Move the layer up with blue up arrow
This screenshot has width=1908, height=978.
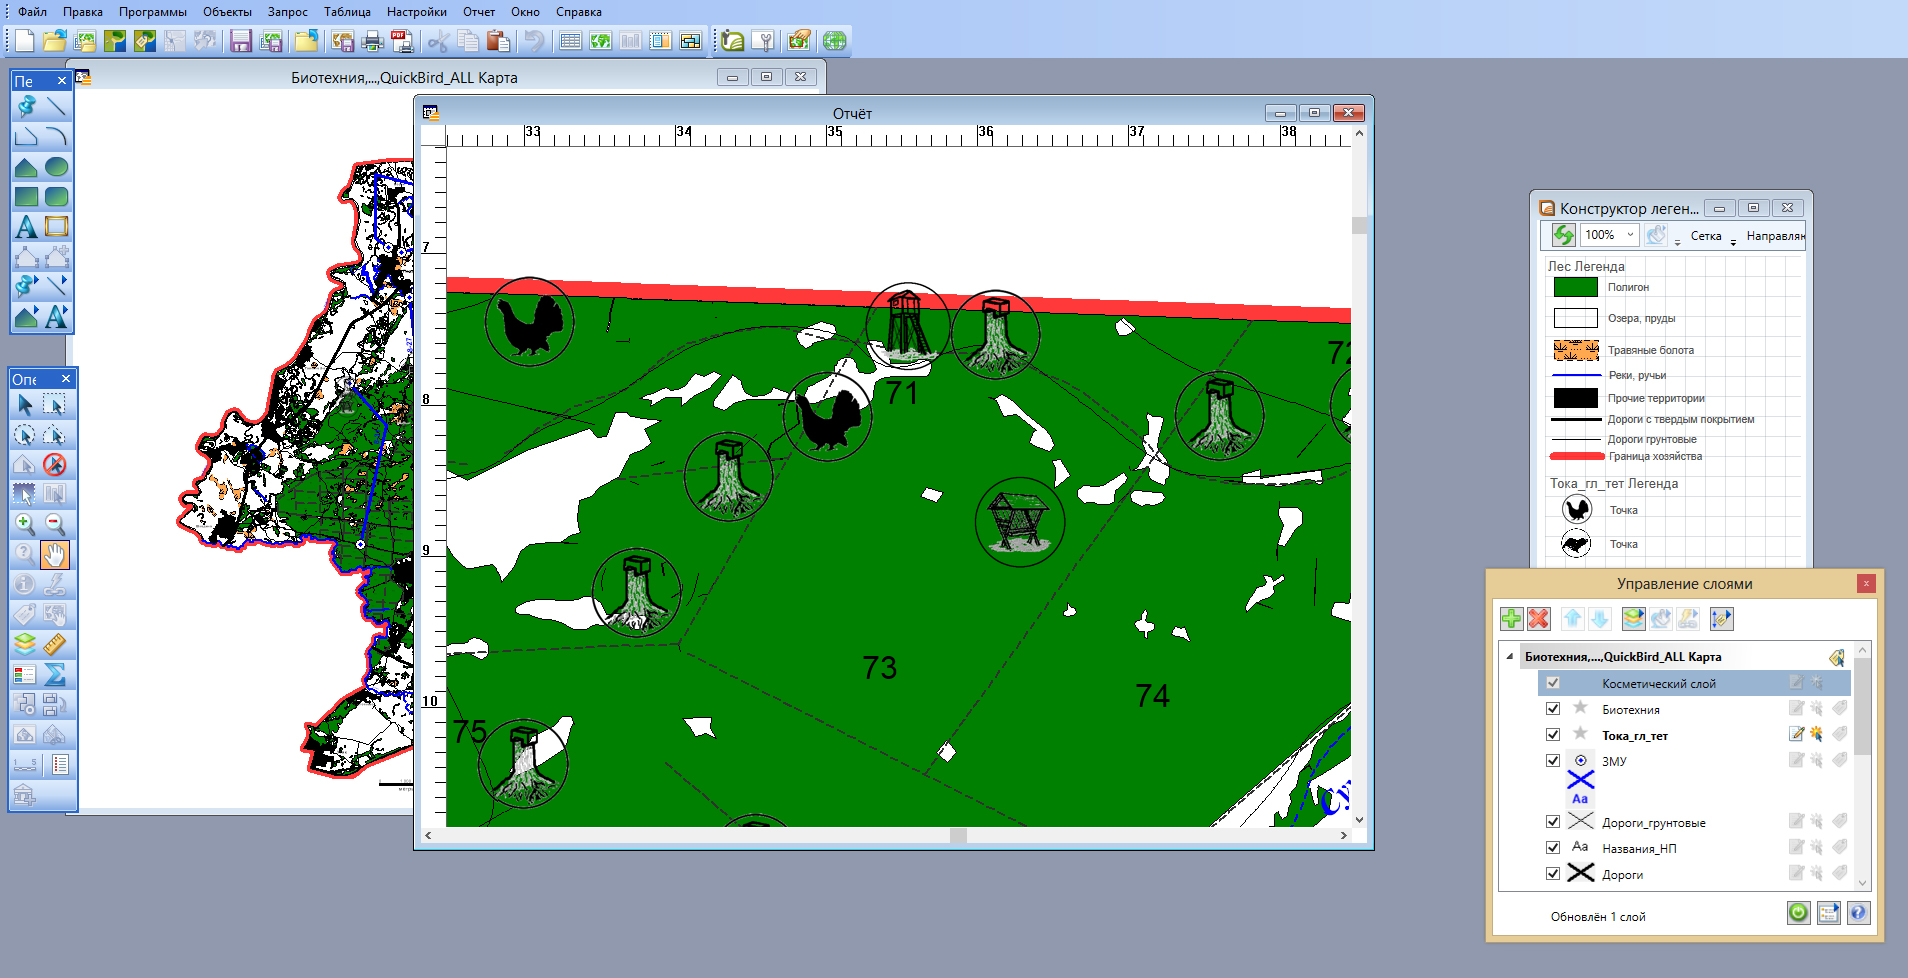(1573, 619)
